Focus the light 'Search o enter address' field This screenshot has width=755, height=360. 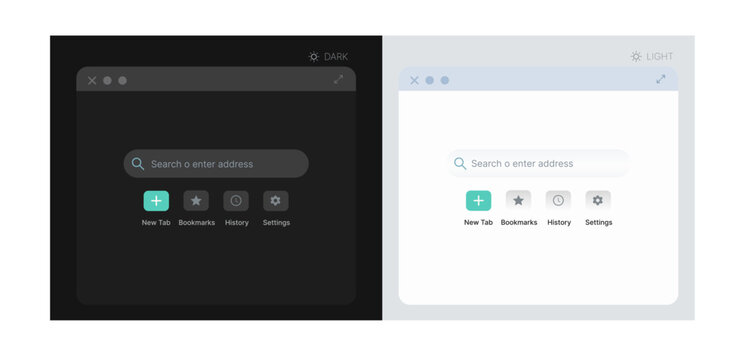point(538,164)
